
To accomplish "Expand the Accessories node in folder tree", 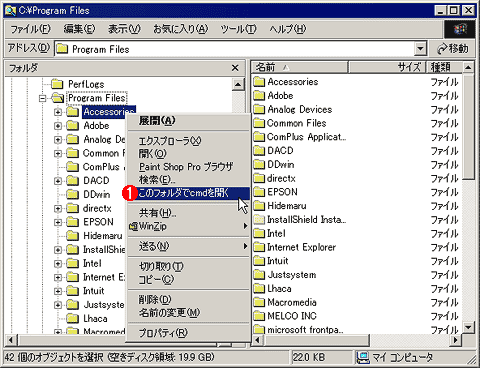I will click(x=58, y=112).
